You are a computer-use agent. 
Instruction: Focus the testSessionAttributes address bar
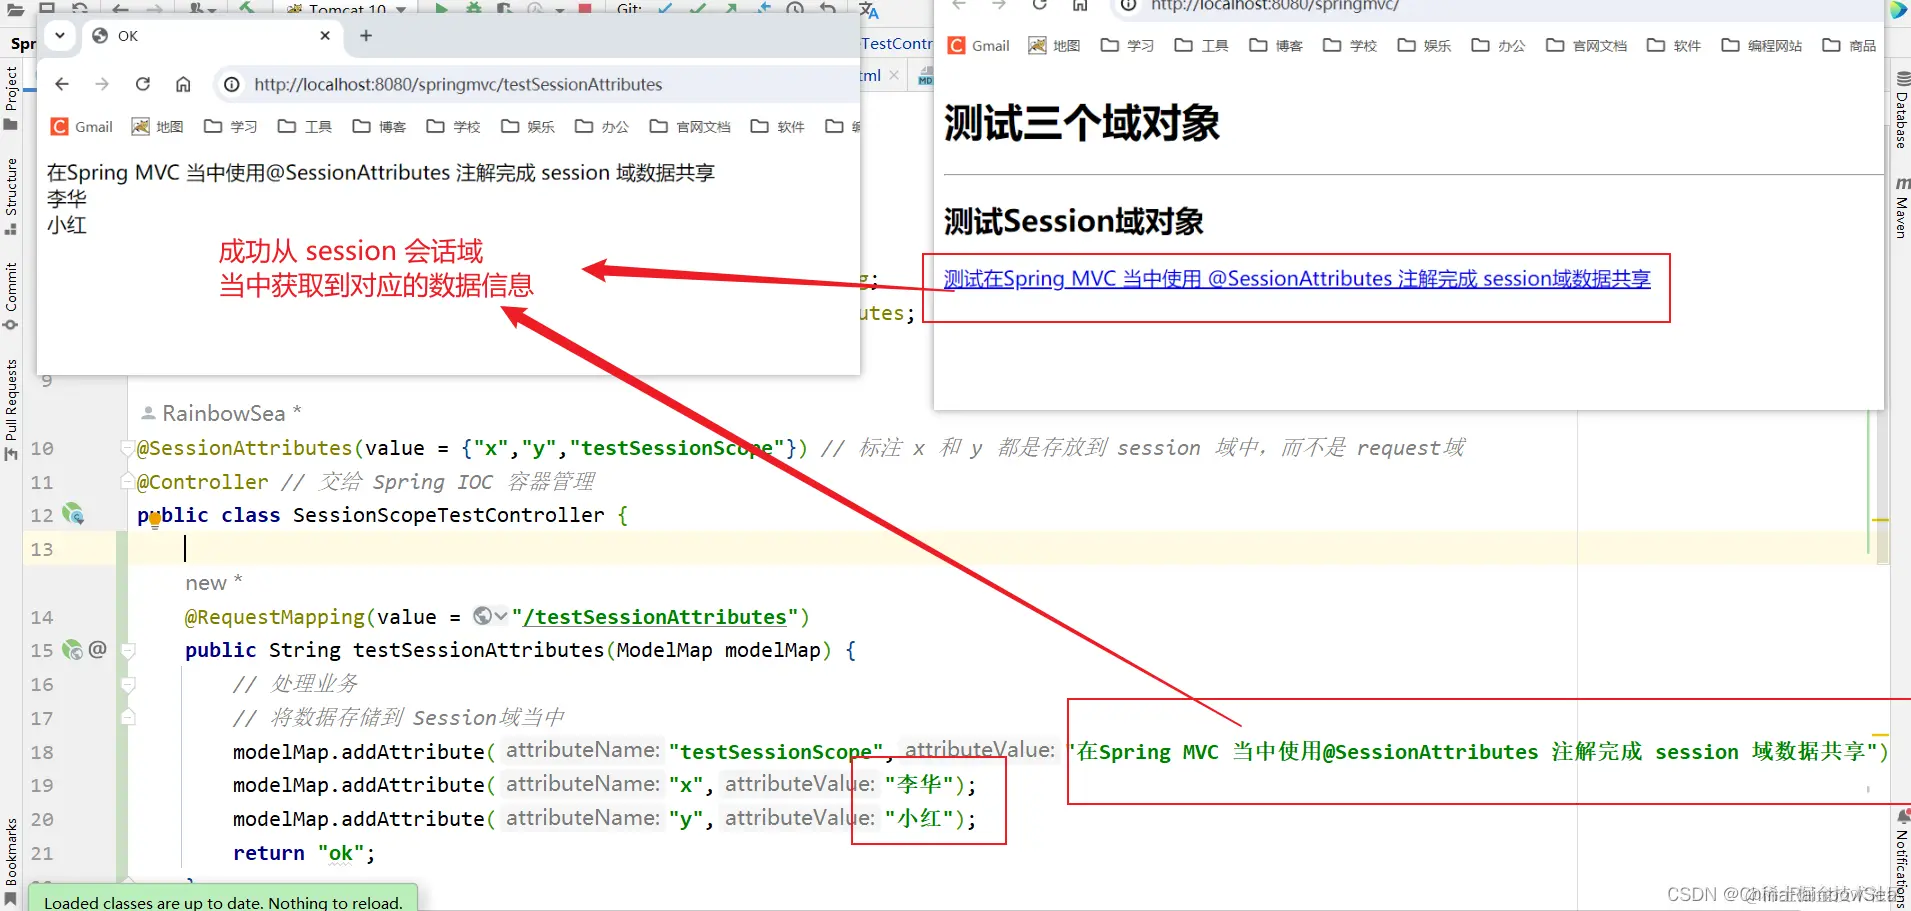click(538, 84)
